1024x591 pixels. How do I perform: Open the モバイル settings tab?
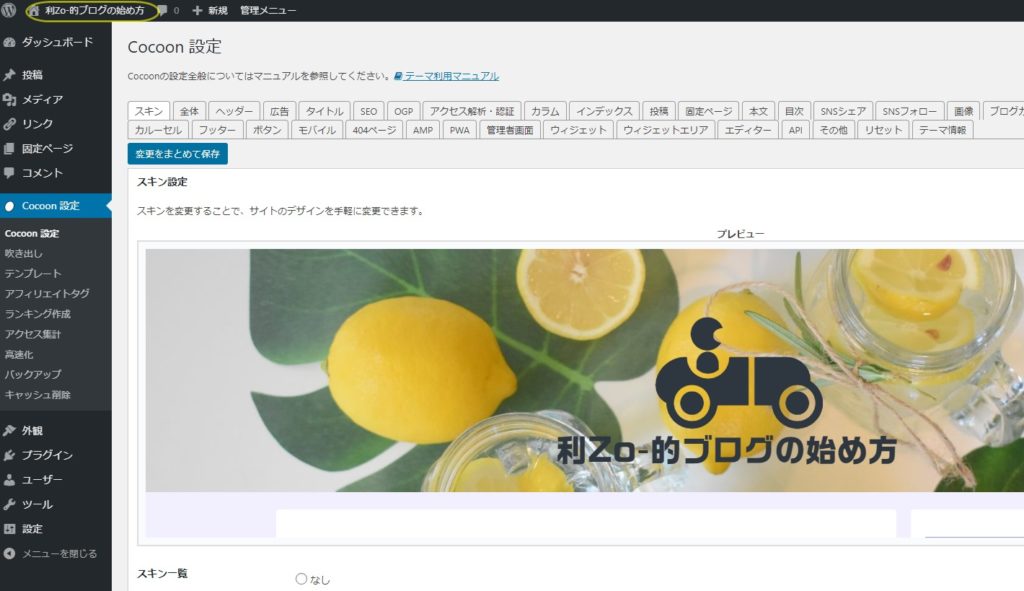click(x=317, y=130)
